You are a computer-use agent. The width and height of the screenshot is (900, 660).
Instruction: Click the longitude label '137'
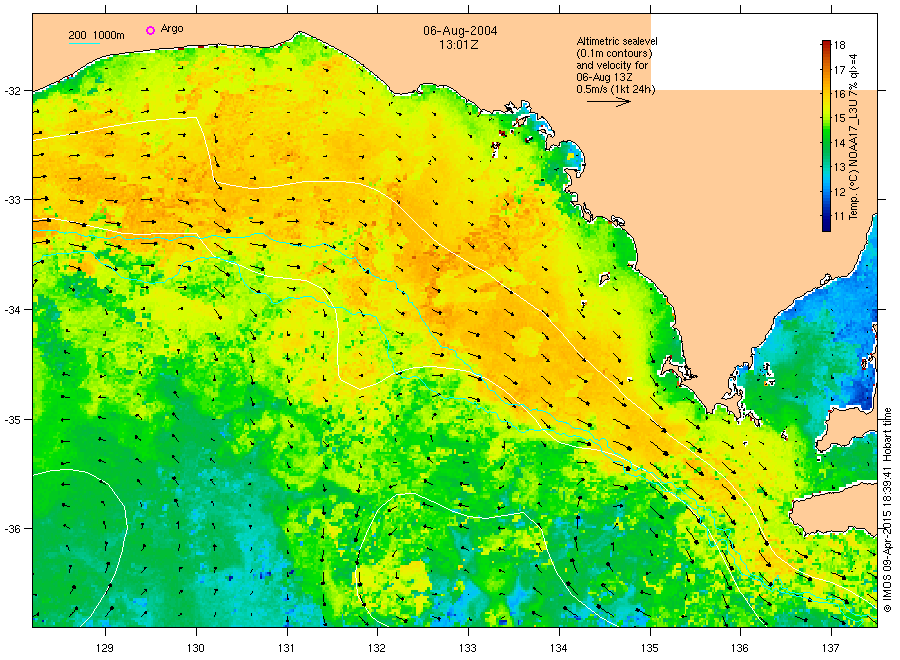[x=831, y=648]
